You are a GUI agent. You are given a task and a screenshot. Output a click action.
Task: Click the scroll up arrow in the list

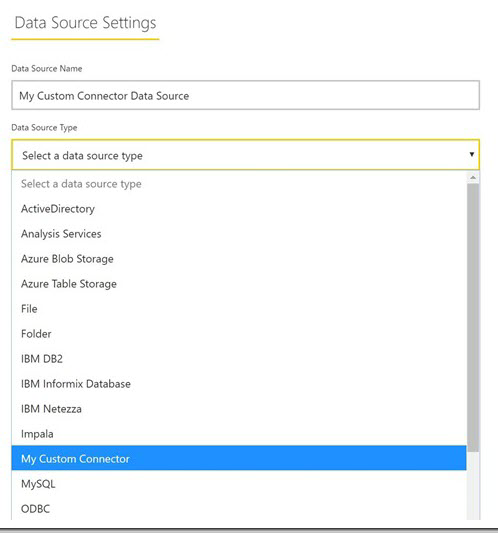[473, 177]
